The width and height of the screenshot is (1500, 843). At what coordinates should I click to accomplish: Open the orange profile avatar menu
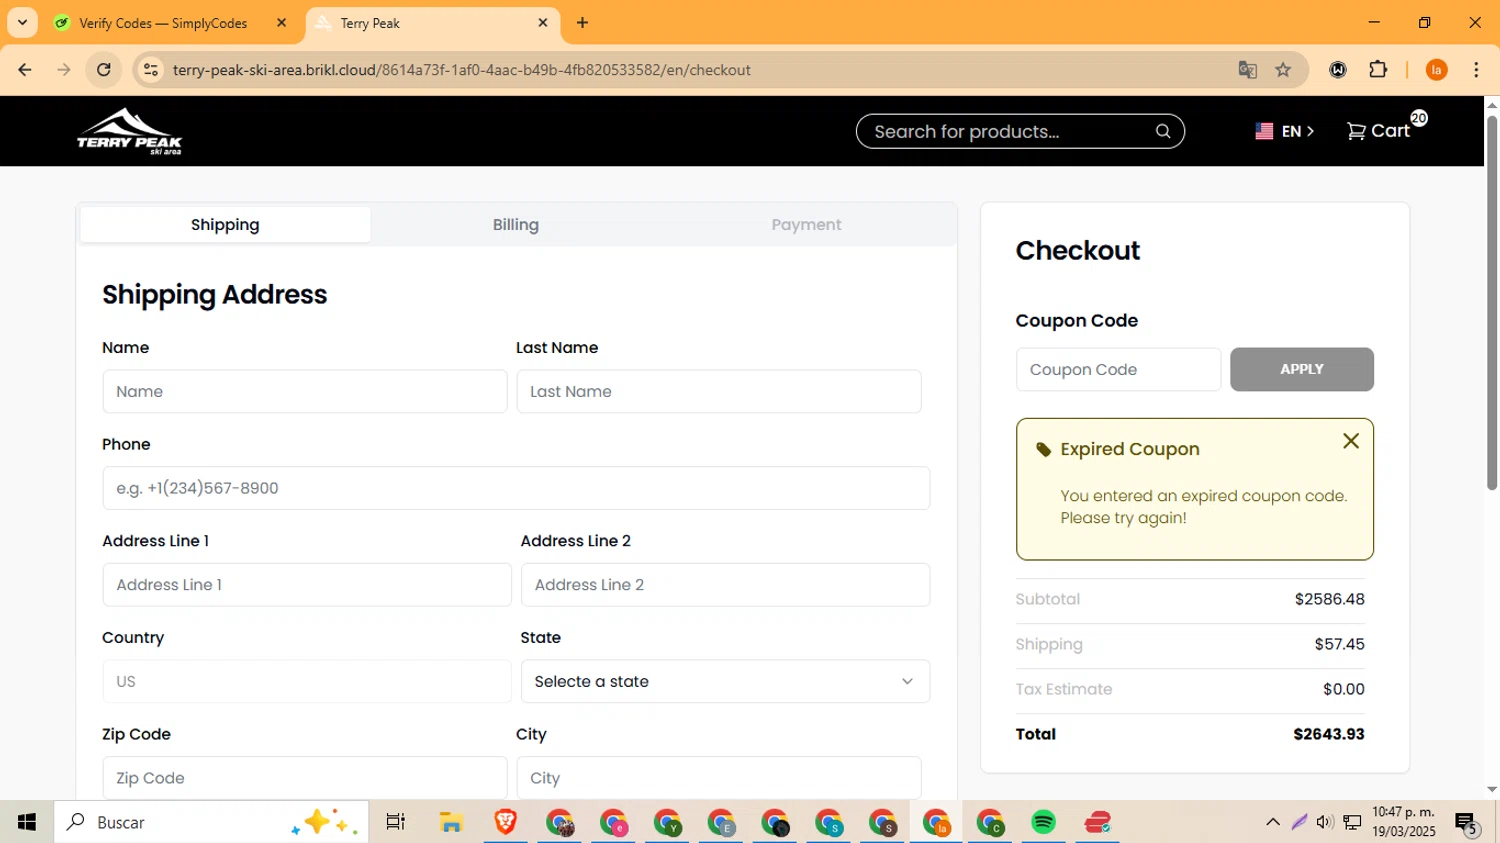1436,70
